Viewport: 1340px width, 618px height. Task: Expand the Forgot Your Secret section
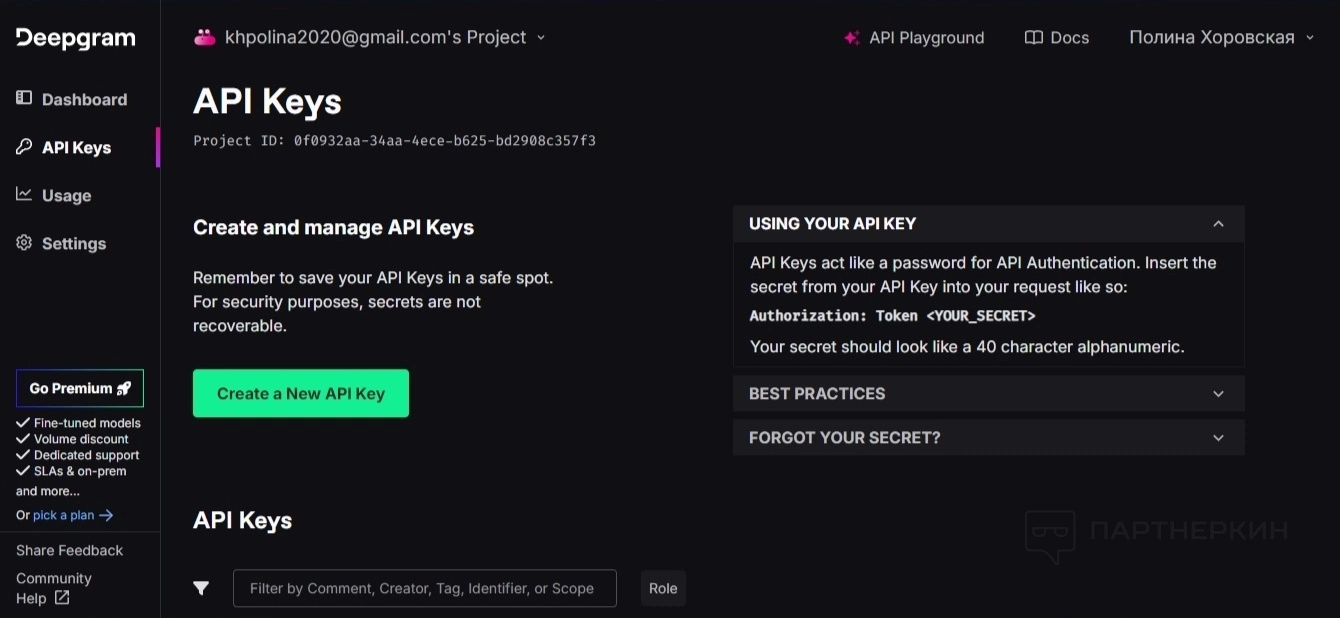(1218, 438)
